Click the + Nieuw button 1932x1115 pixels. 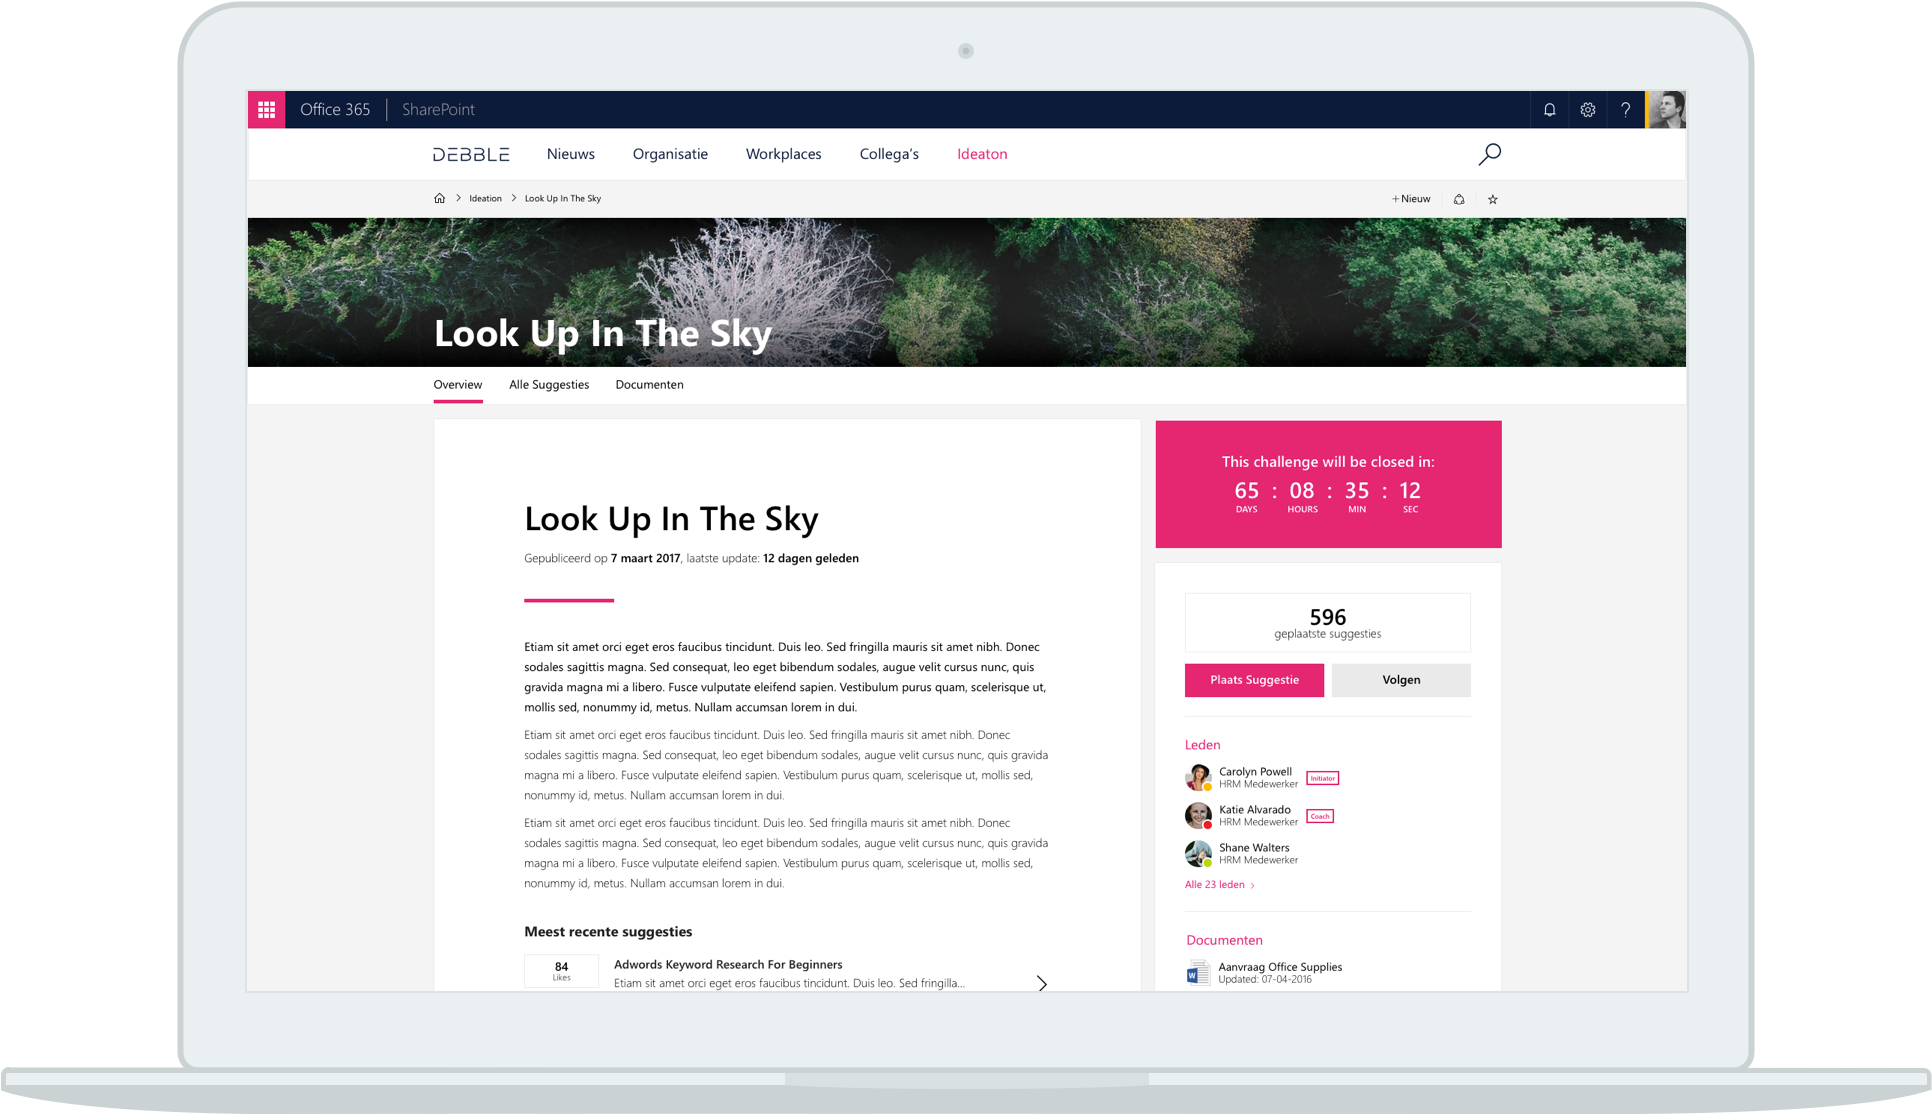pos(1411,199)
